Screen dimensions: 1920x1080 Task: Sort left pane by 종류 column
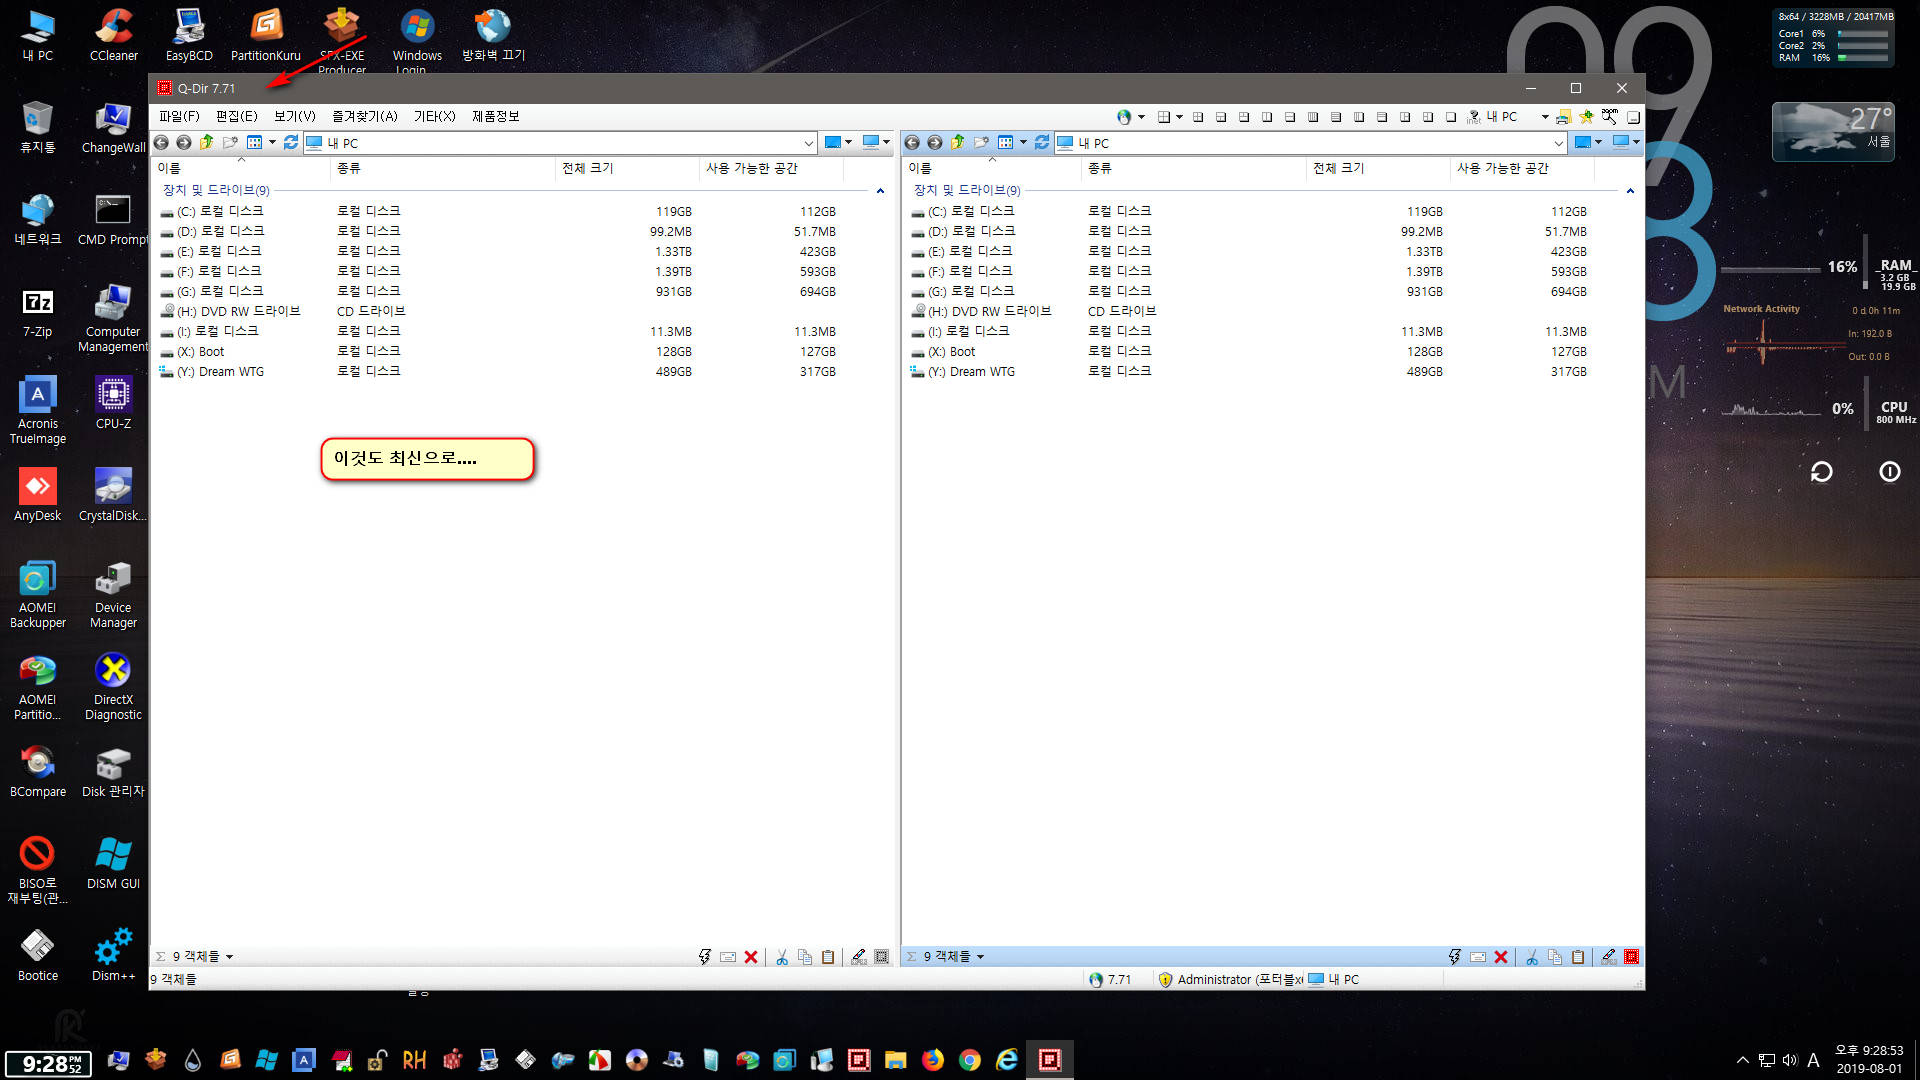pos(442,168)
